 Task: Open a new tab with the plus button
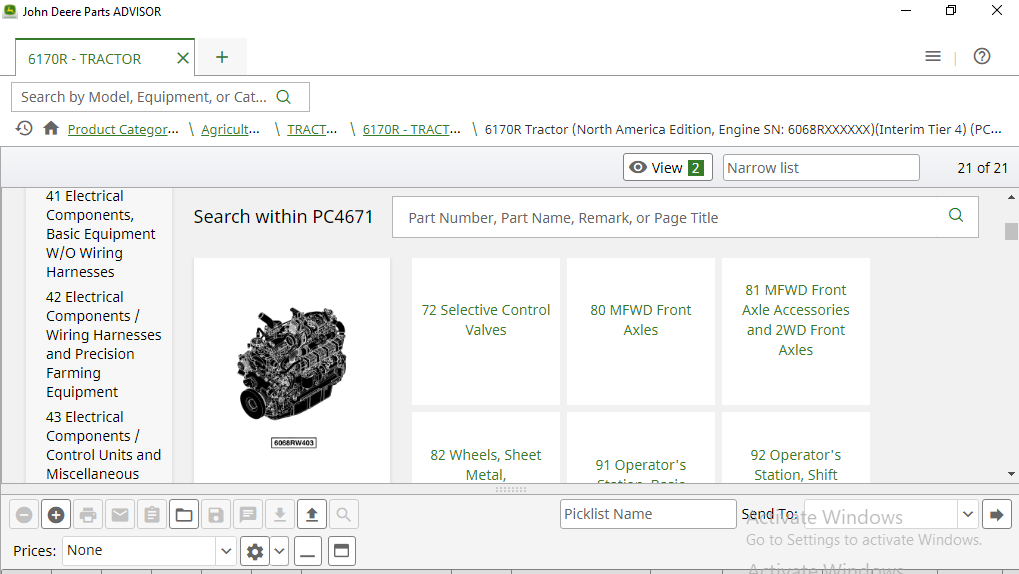pyautogui.click(x=222, y=57)
